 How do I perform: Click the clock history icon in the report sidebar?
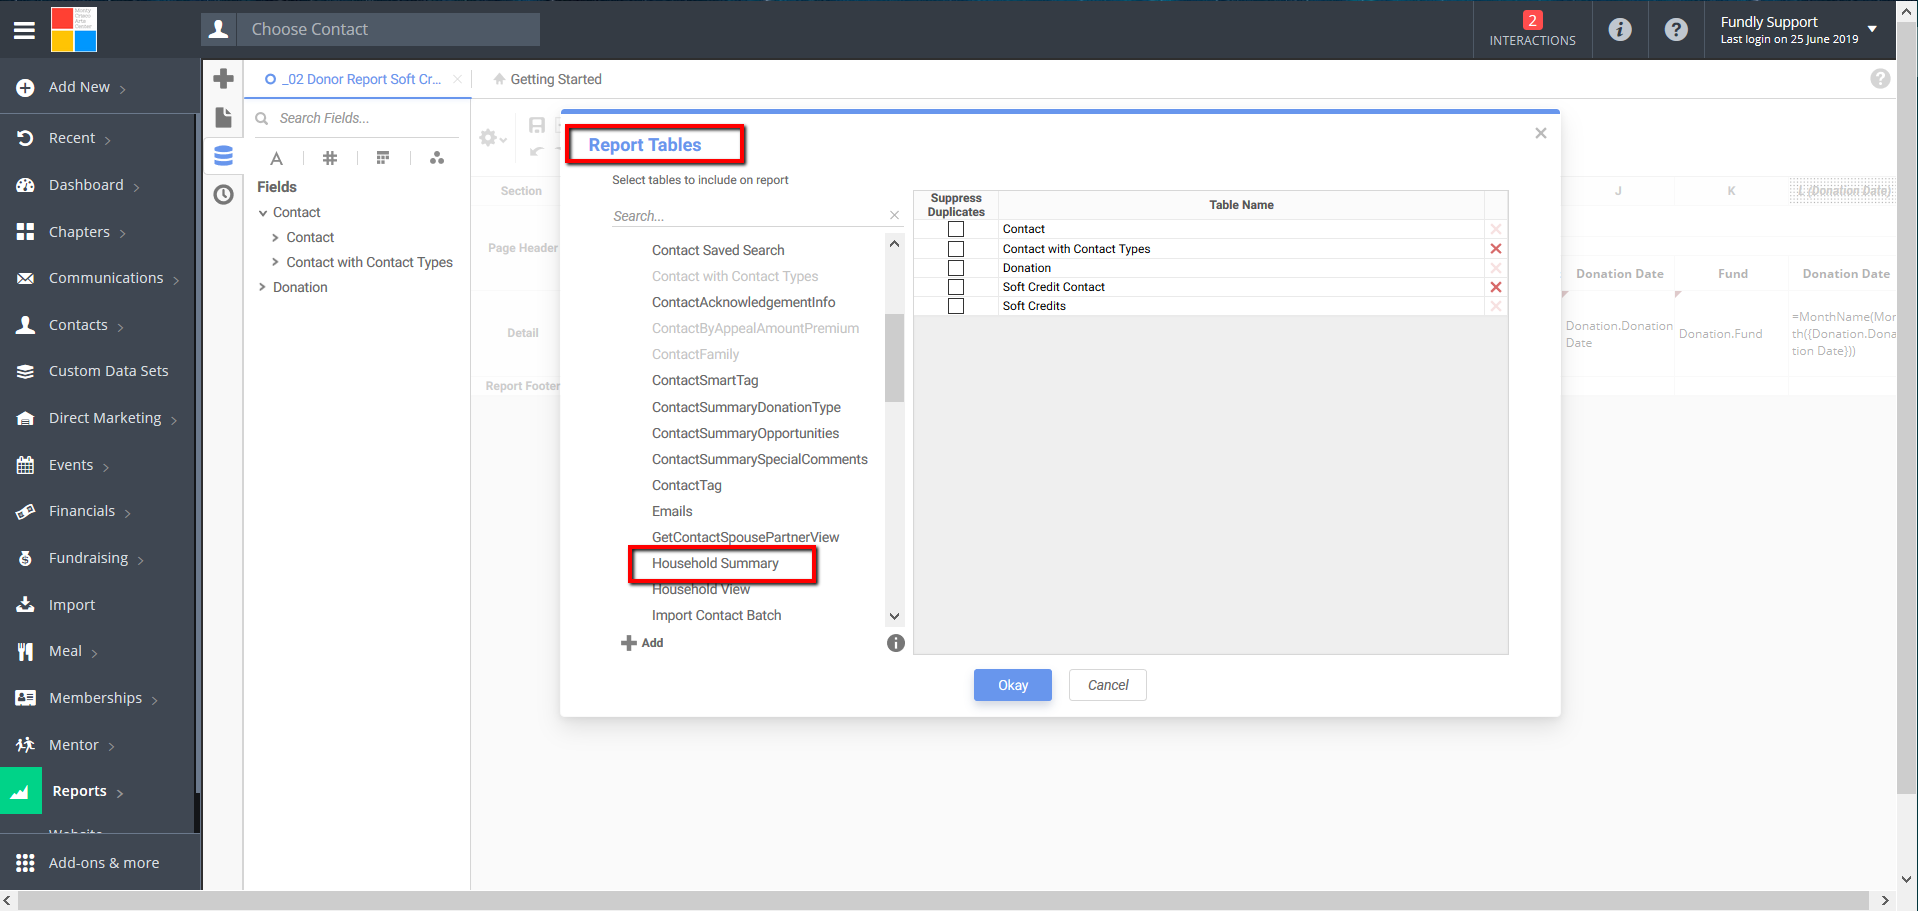click(x=223, y=194)
